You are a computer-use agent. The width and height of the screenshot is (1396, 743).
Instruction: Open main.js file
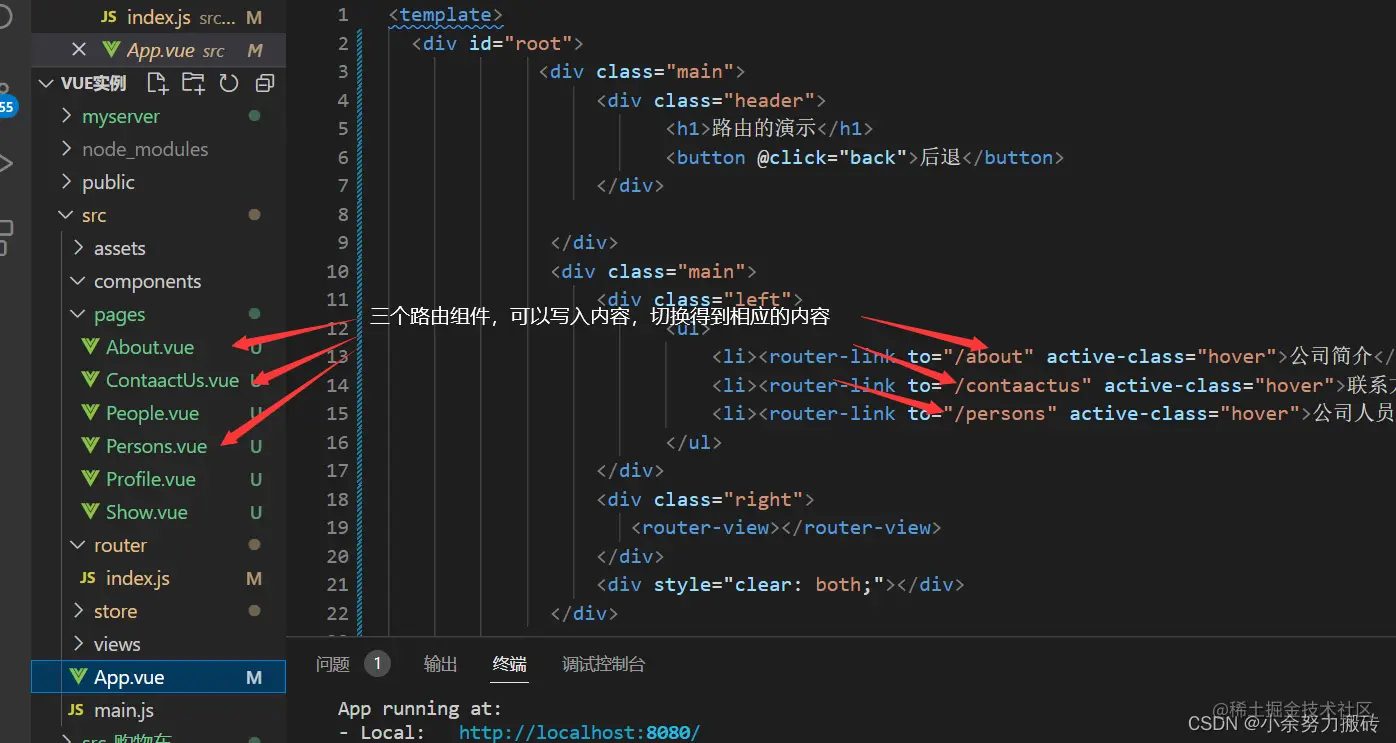[x=124, y=710]
